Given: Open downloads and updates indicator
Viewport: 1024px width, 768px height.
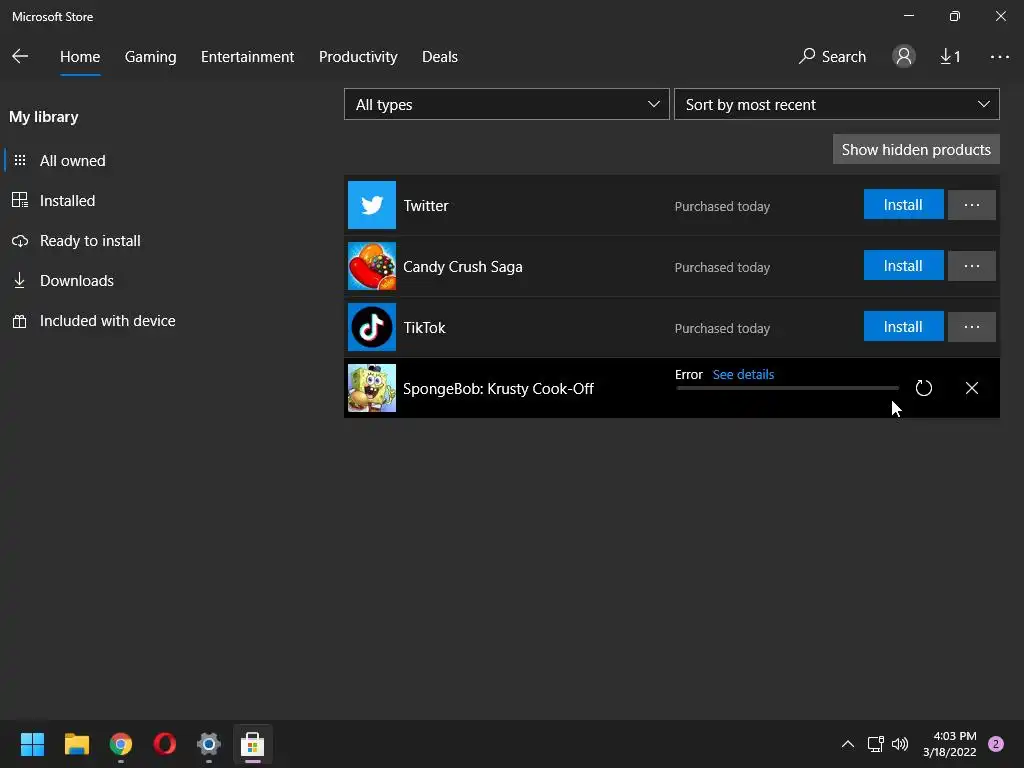Looking at the screenshot, I should coord(950,57).
